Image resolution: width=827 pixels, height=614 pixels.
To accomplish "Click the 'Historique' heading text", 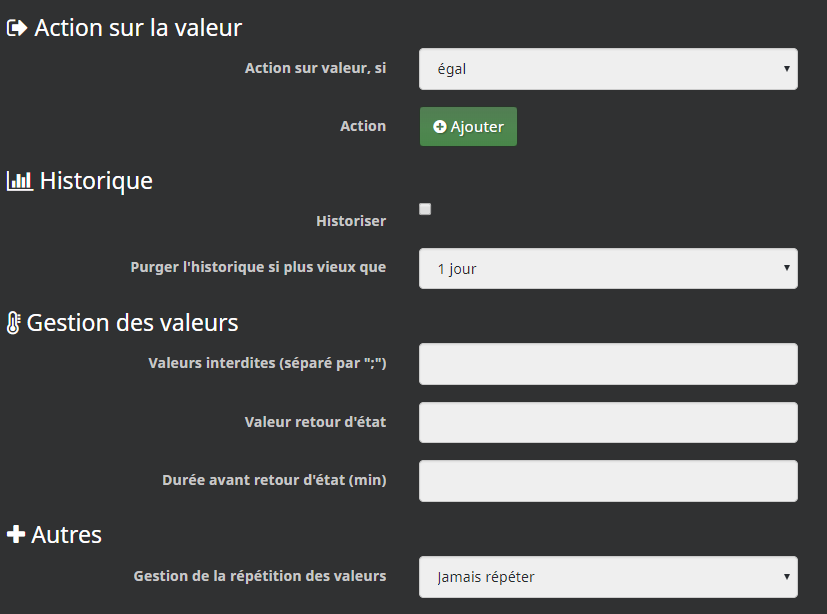I will pos(96,181).
